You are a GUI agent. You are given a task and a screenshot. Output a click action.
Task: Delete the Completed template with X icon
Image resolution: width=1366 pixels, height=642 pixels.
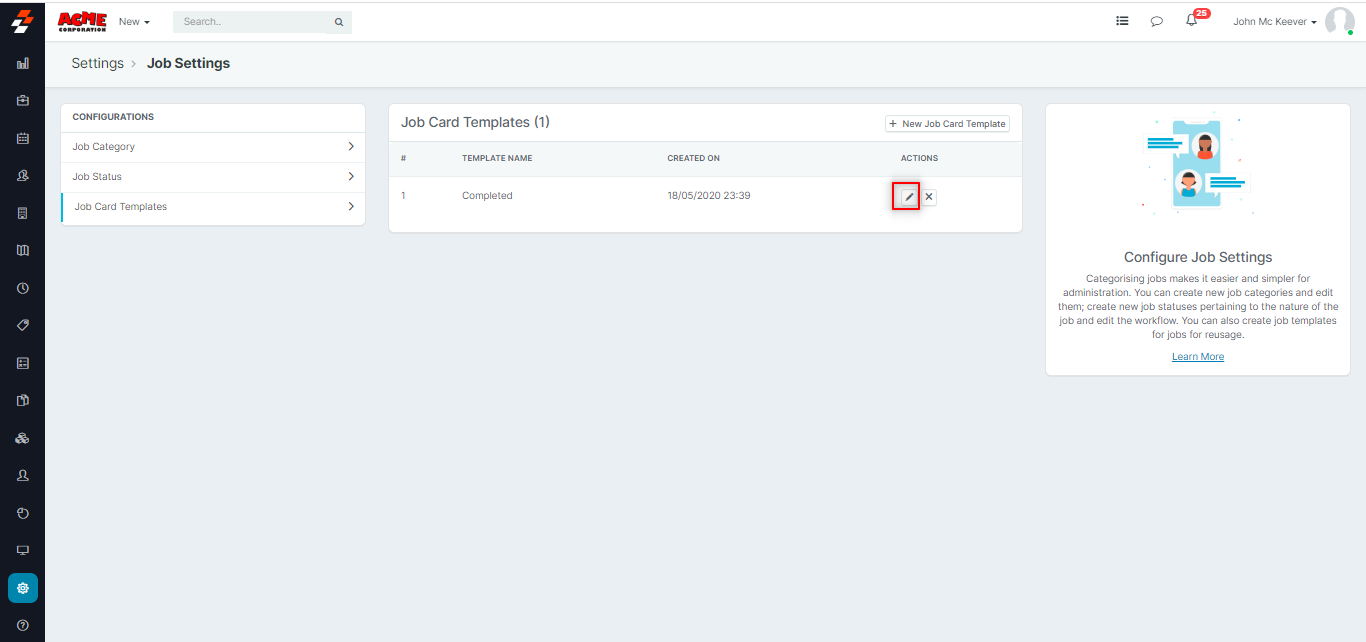(929, 197)
